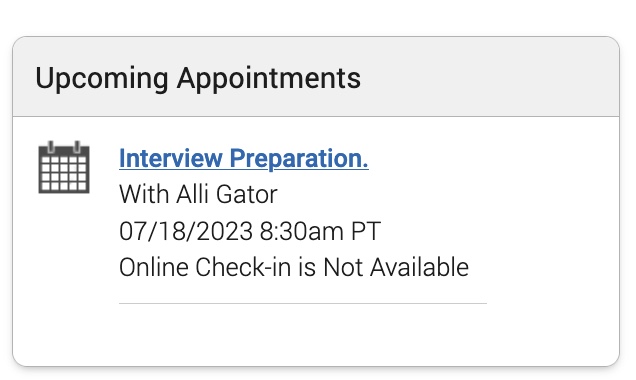Click the 8:30am PT appointment time

coord(320,231)
